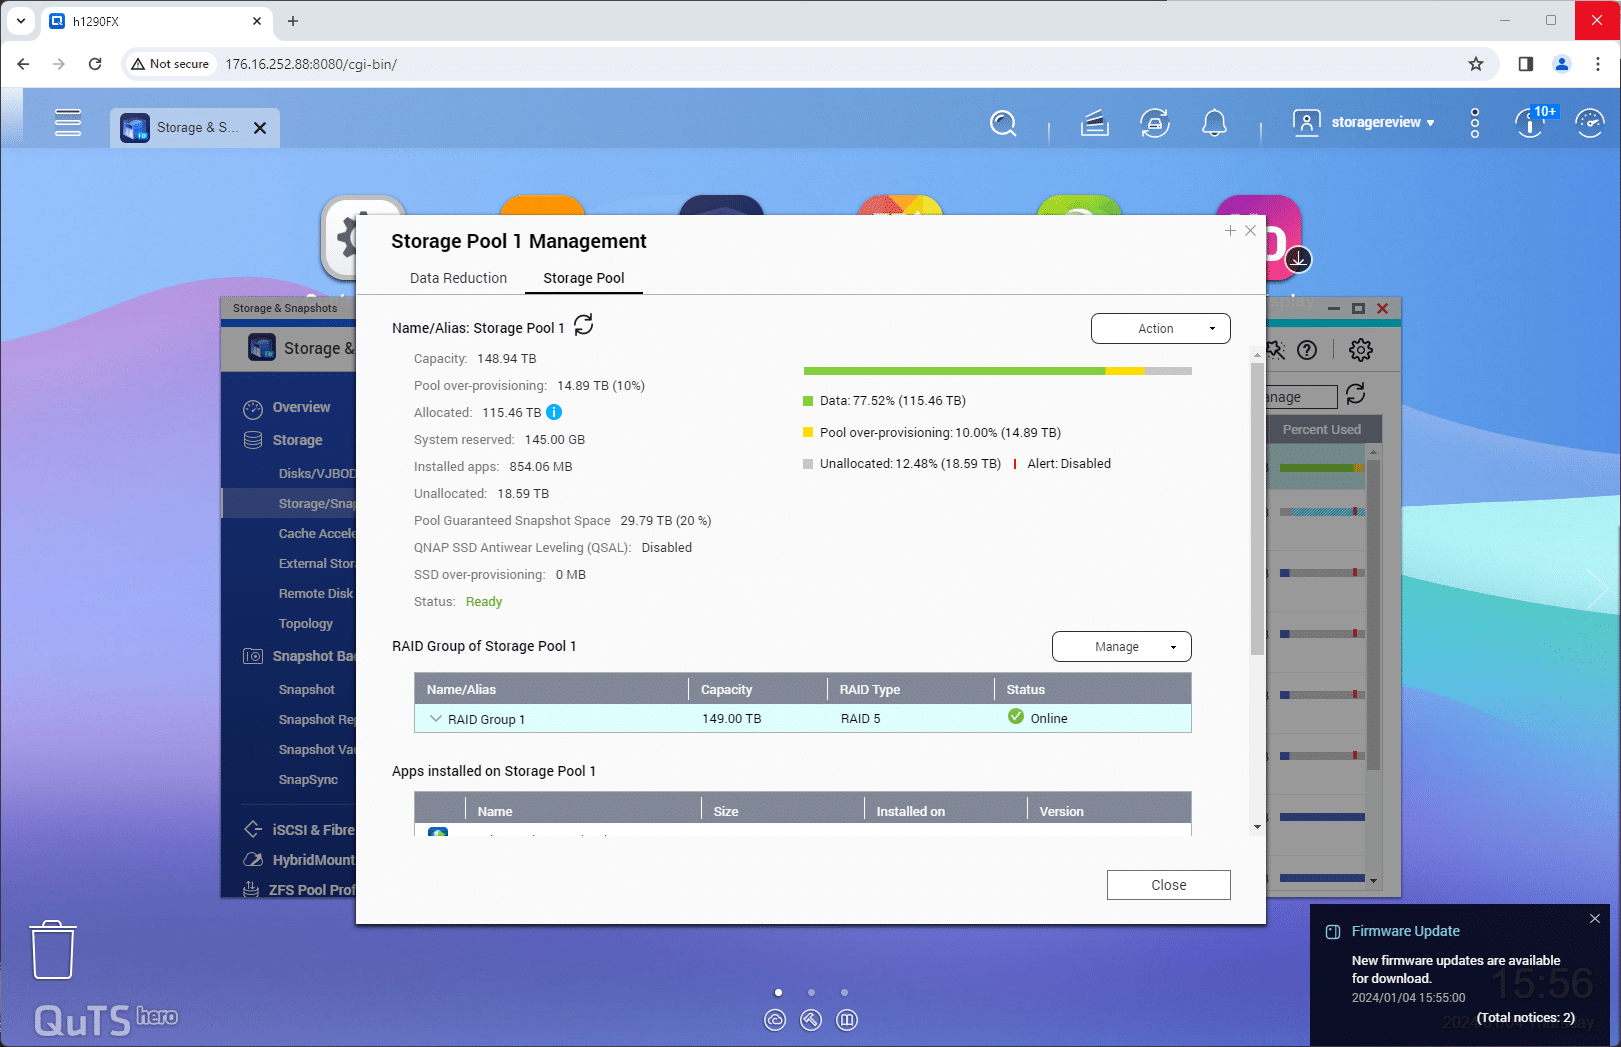Sort by Capacity column header
1621x1047 pixels.
point(757,689)
